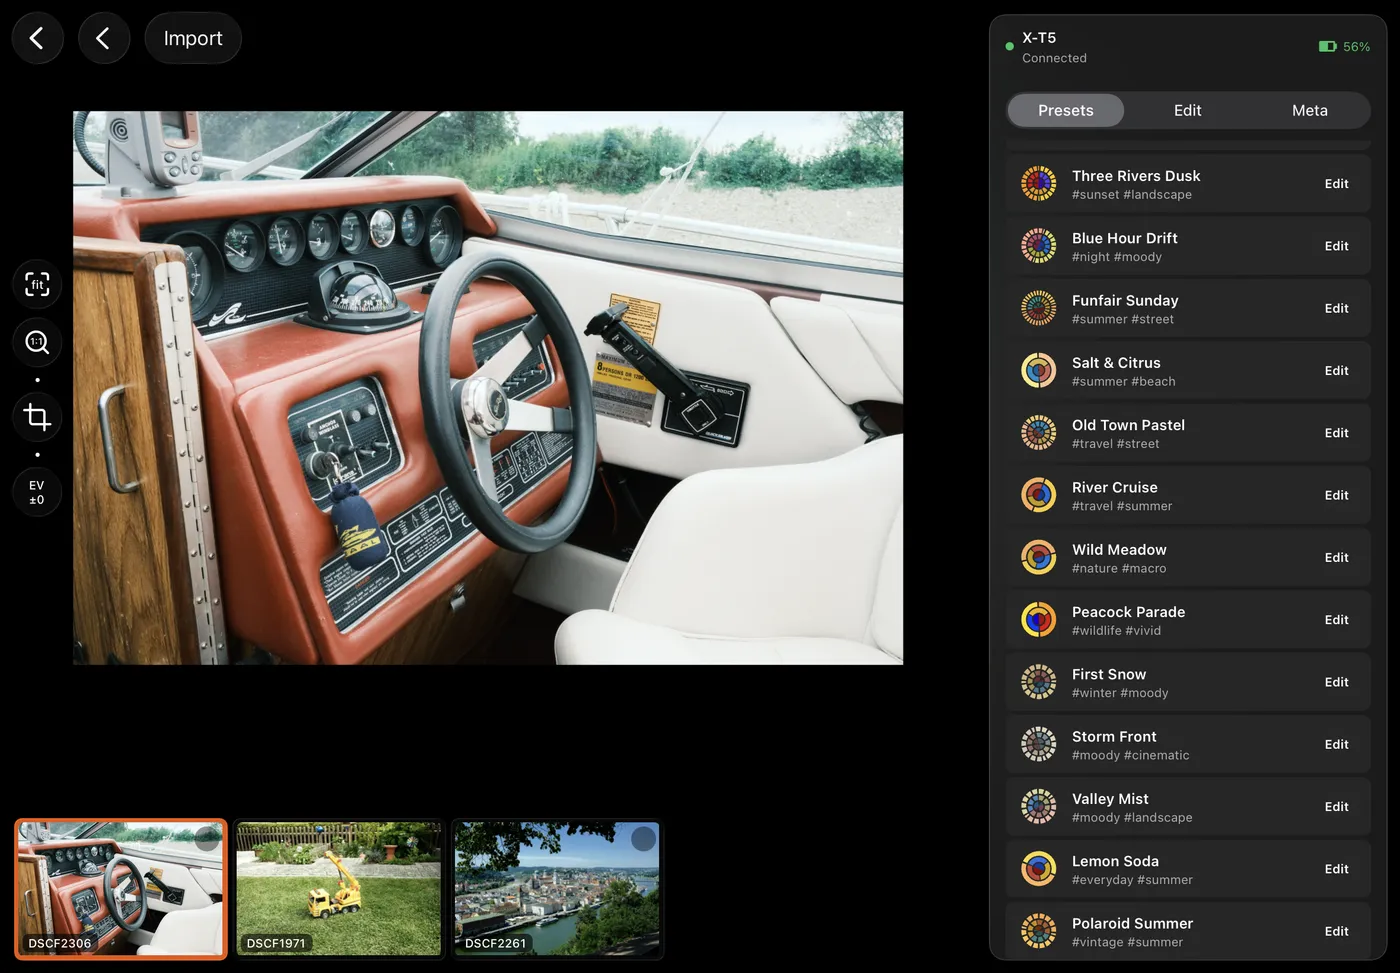Image resolution: width=1400 pixels, height=973 pixels.
Task: Adjust EV ±0 exposure compensation
Action: pos(37,492)
